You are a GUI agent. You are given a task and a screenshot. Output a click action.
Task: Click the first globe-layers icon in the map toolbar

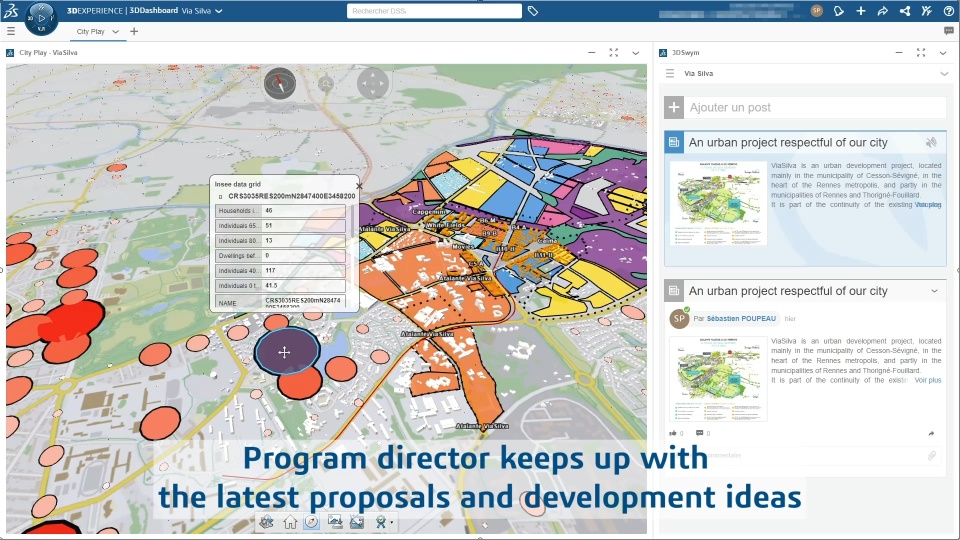coord(266,522)
